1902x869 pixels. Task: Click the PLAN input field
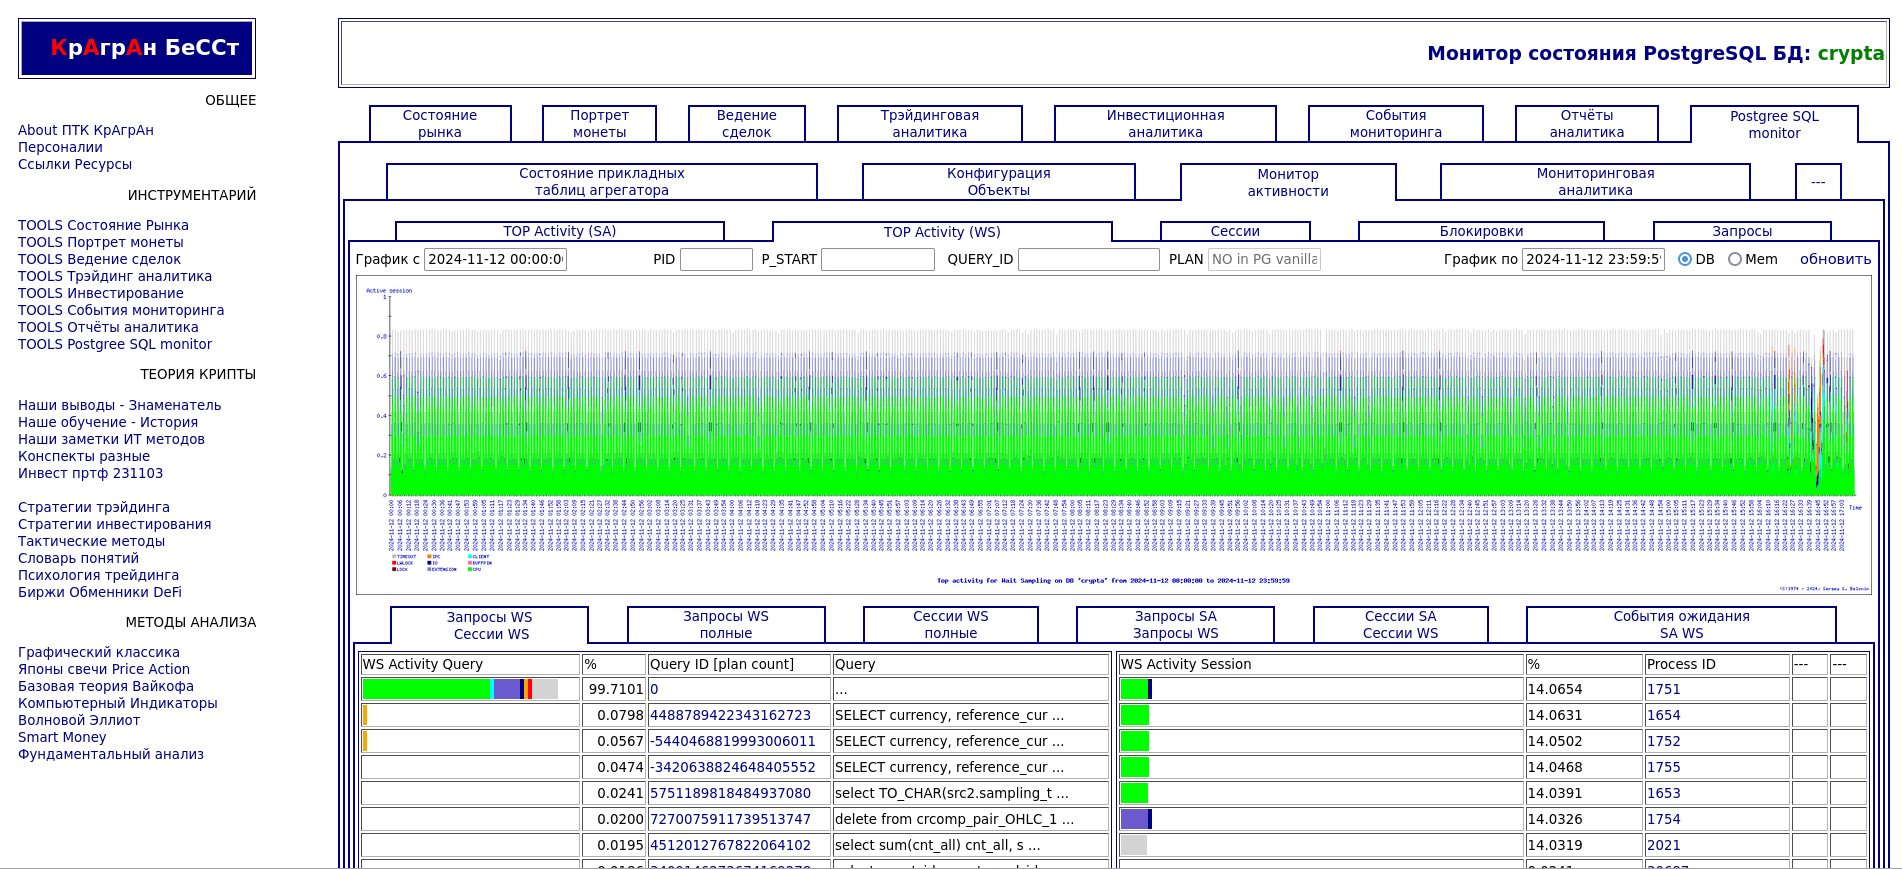pyautogui.click(x=1264, y=259)
